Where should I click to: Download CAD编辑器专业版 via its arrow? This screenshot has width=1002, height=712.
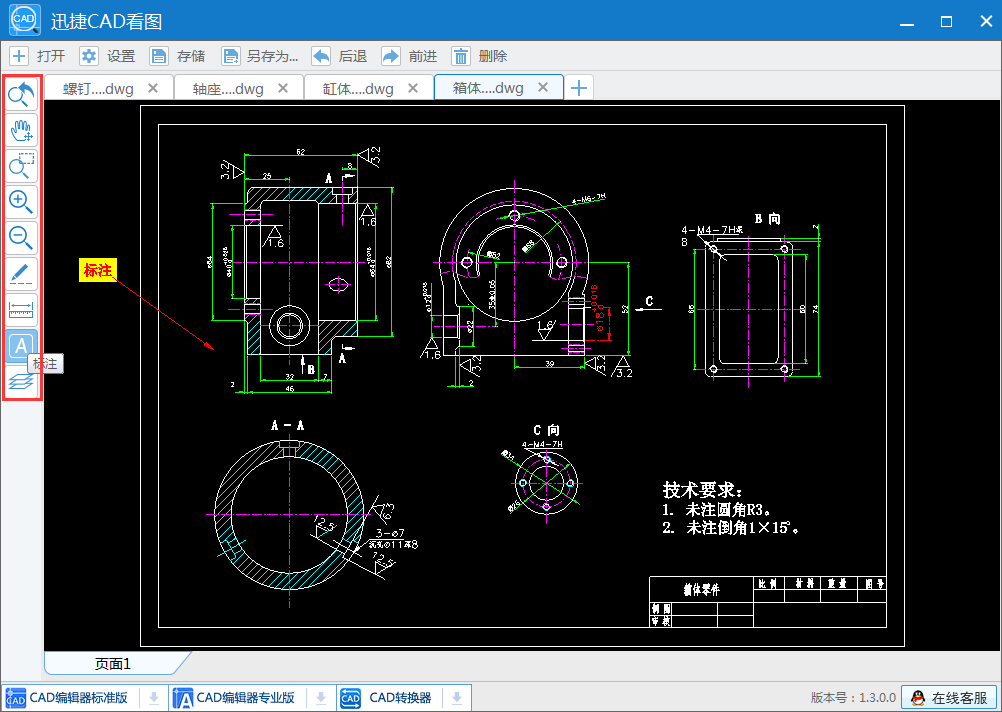tap(321, 698)
